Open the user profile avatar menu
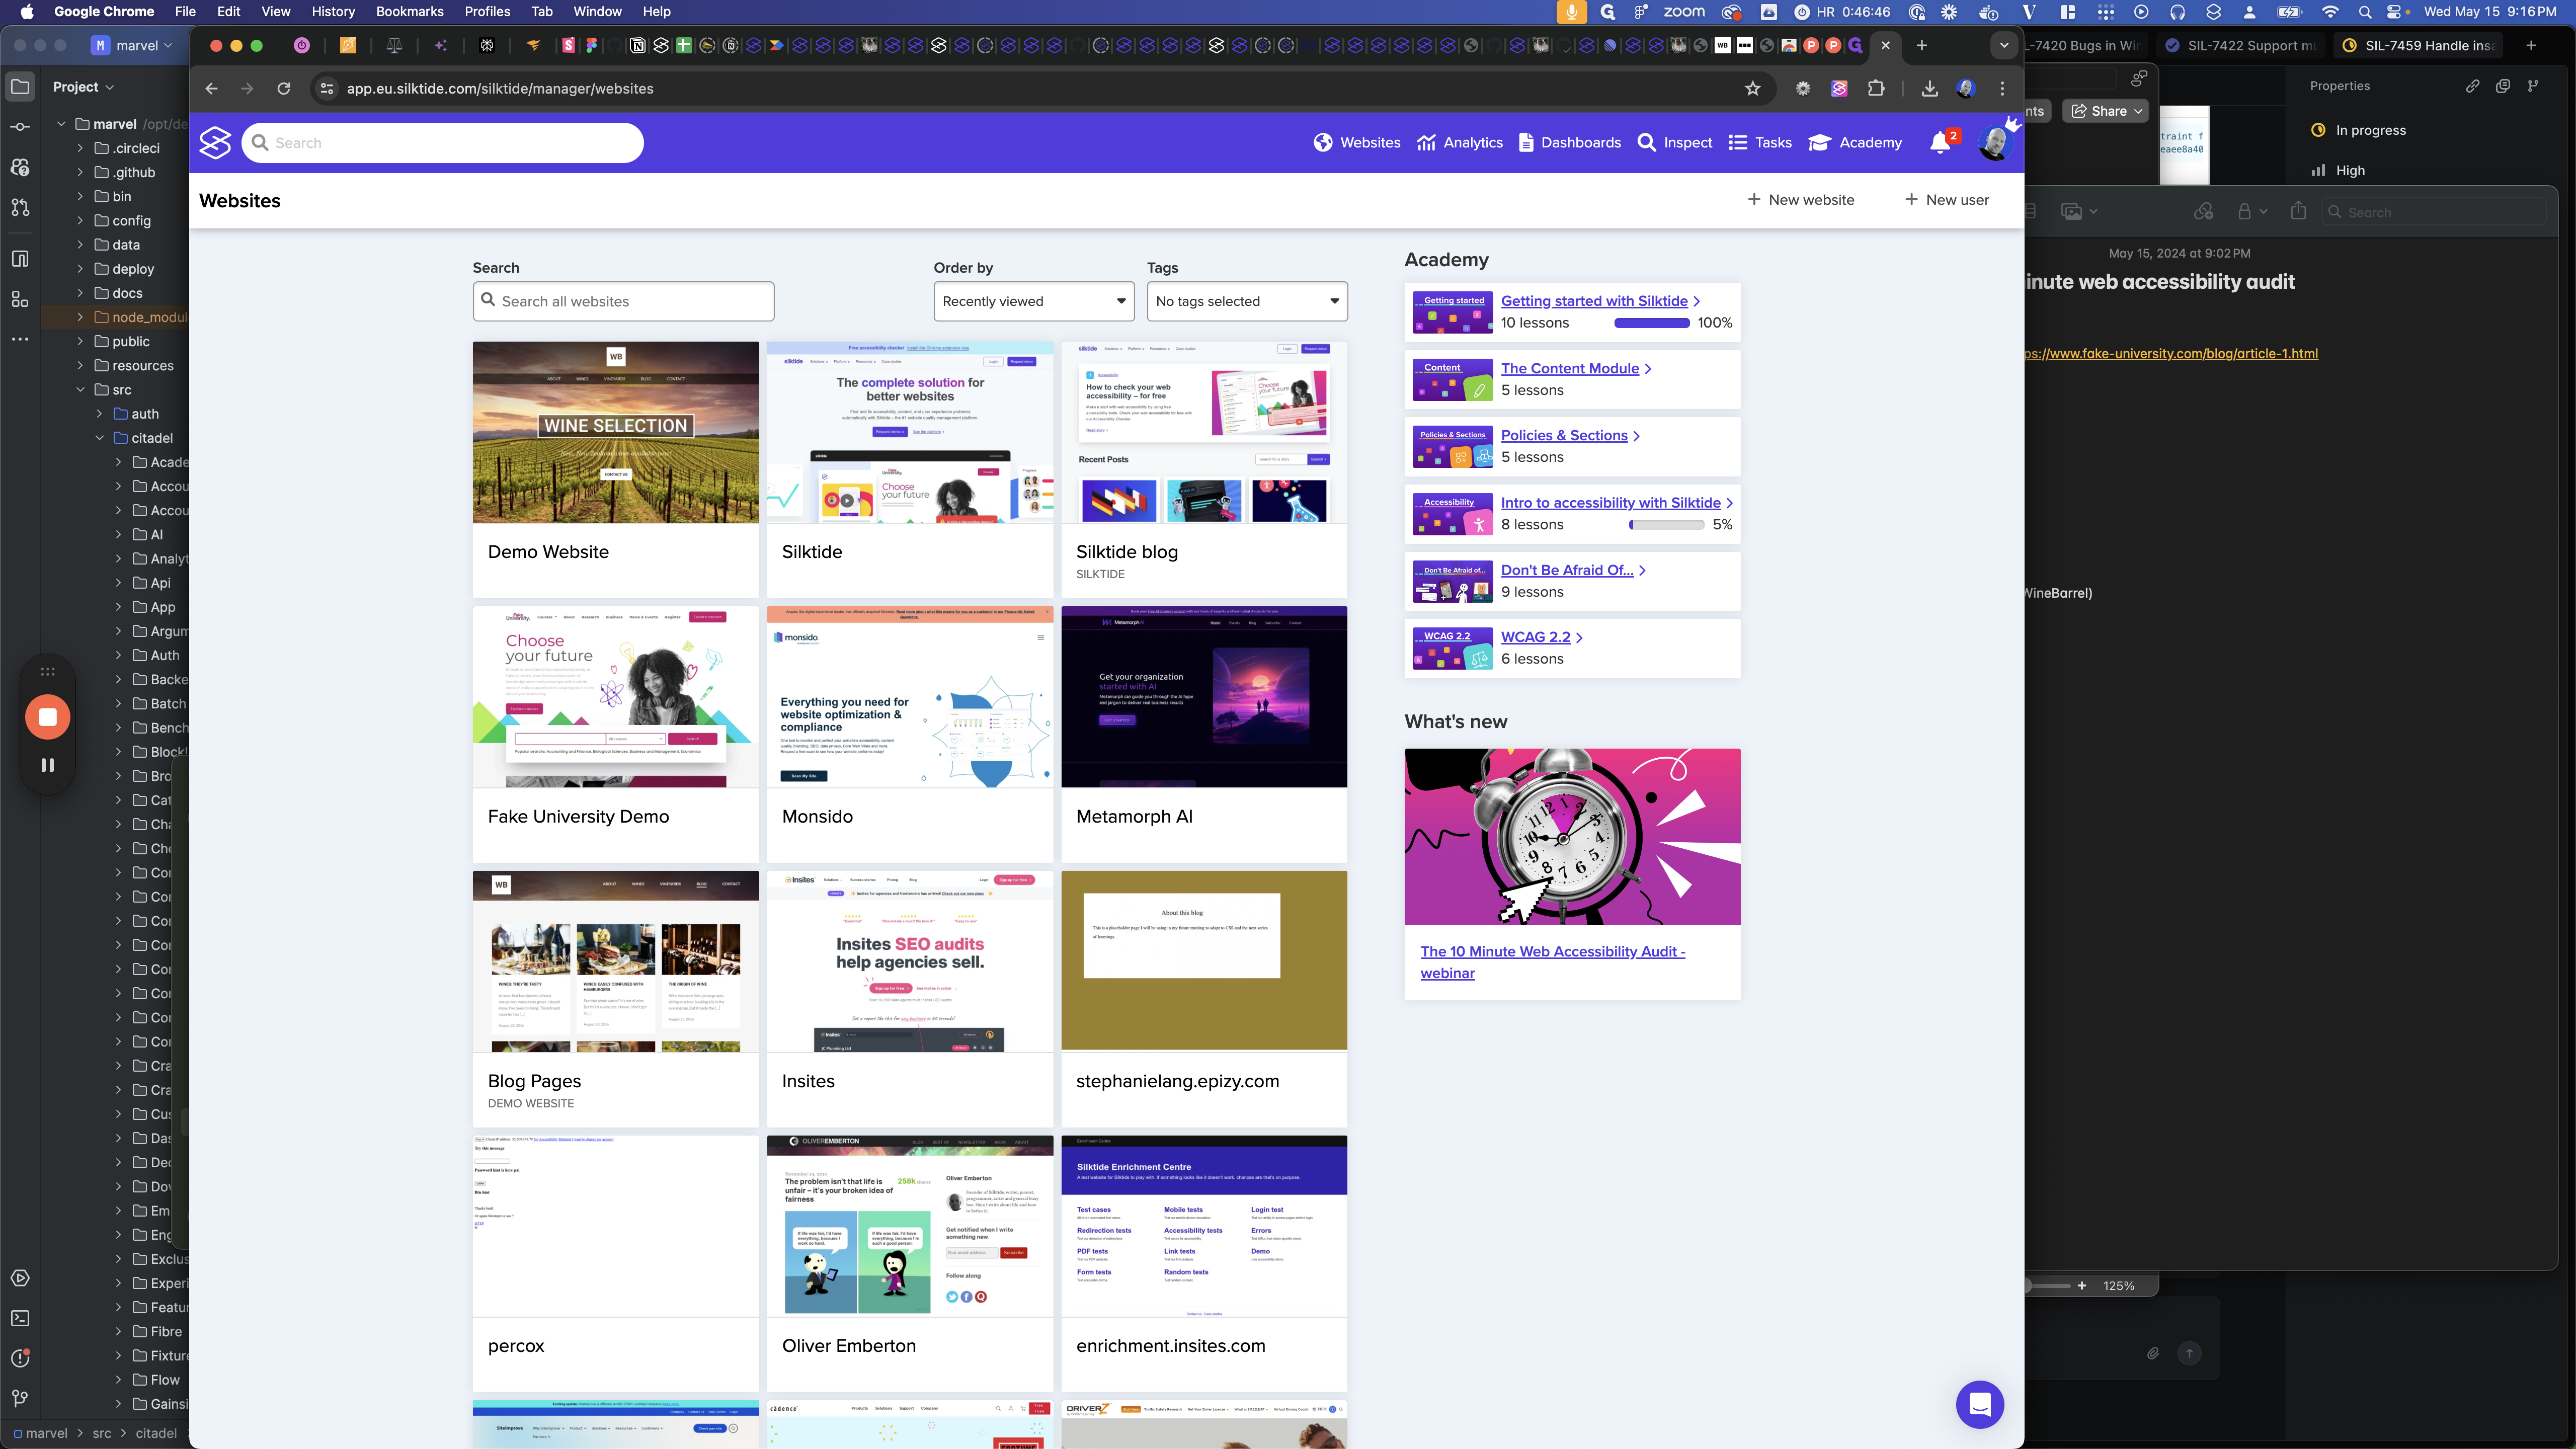This screenshot has width=2576, height=1449. (x=1995, y=142)
